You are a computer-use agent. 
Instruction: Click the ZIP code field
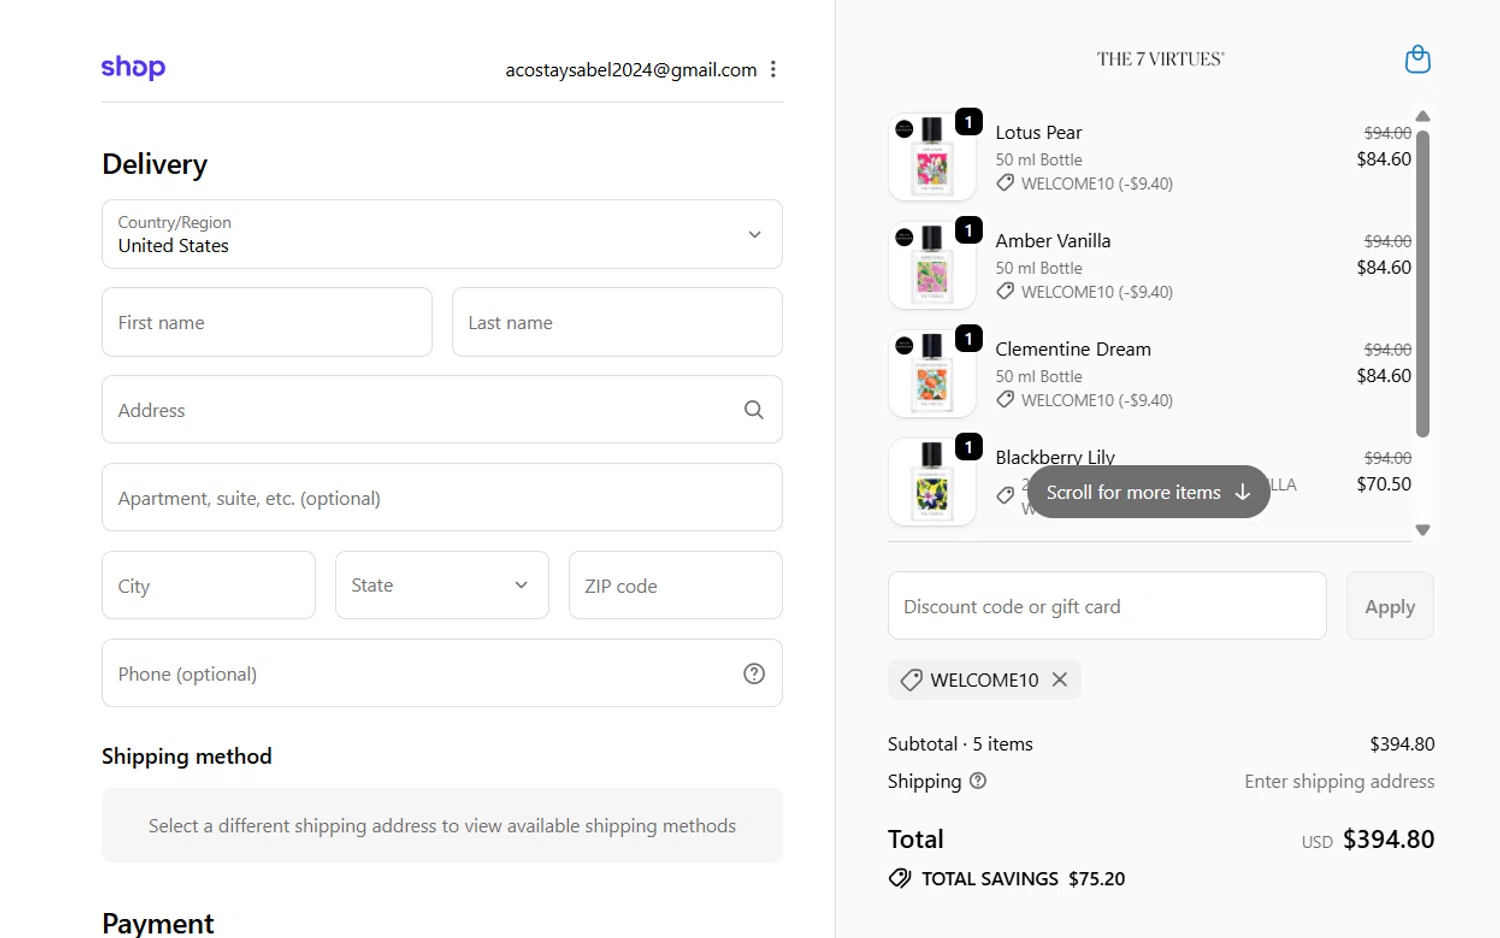click(x=675, y=585)
